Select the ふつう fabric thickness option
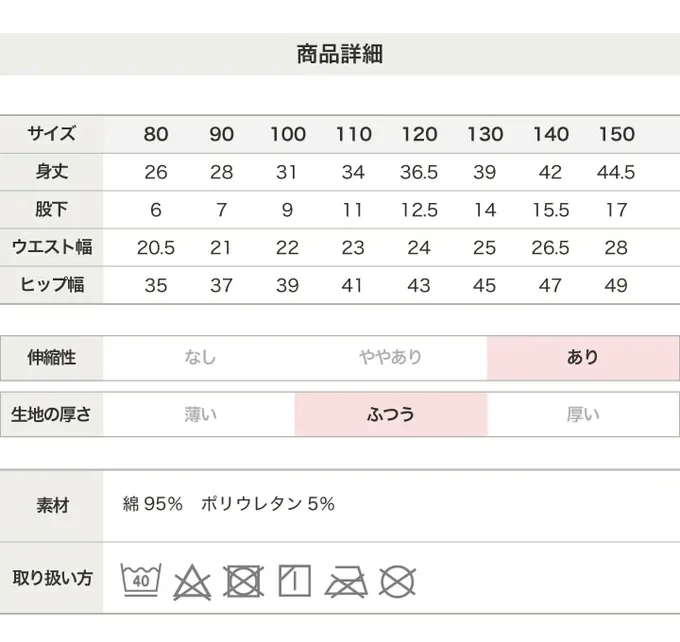Viewport: 680px width, 642px height. click(391, 415)
